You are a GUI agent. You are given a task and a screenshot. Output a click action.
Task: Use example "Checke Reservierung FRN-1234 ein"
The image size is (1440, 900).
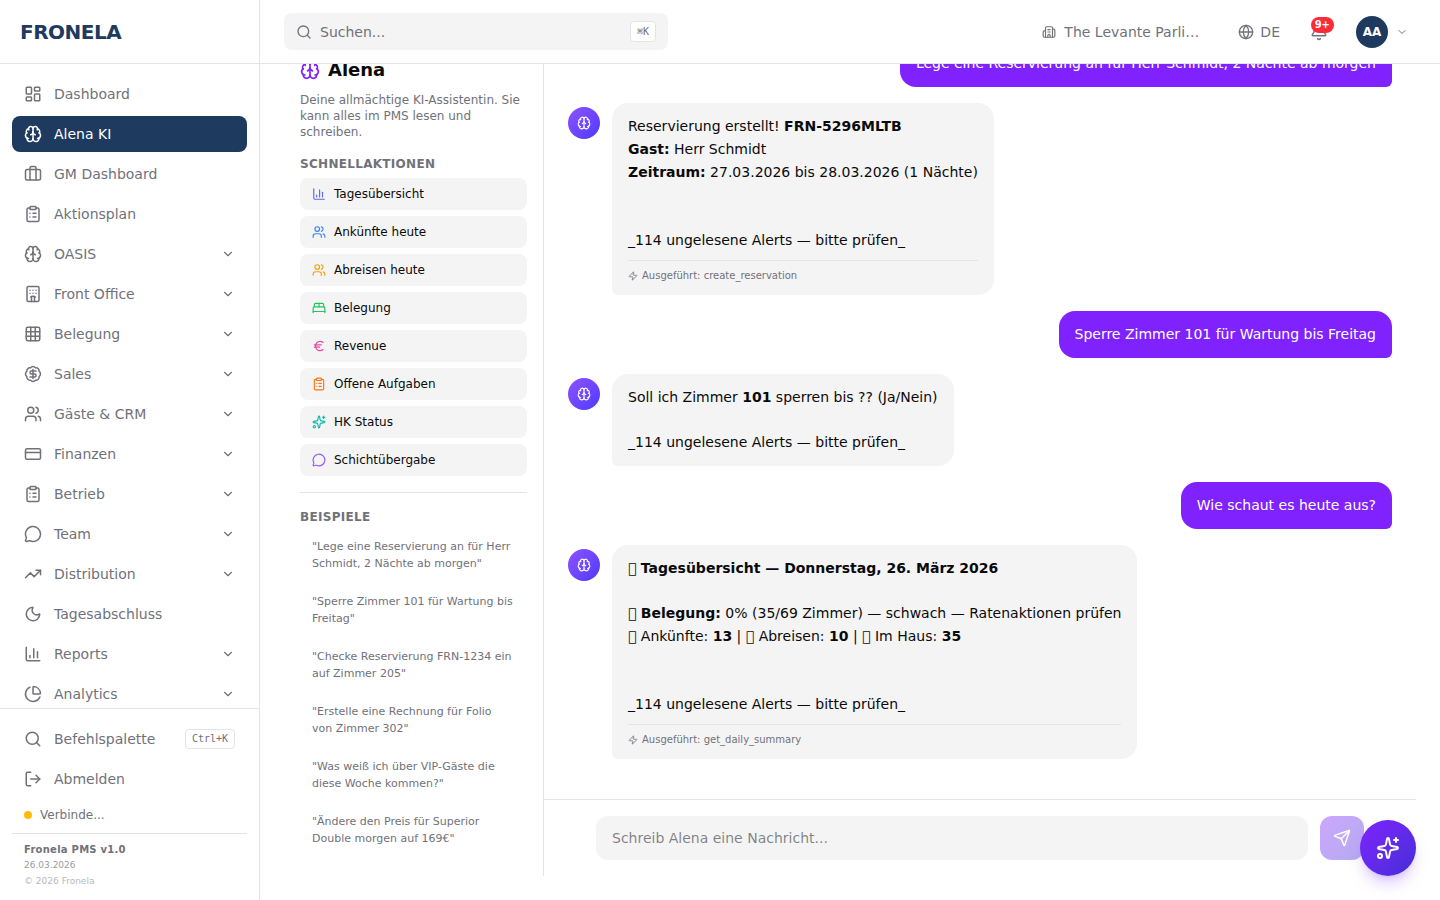[412, 665]
